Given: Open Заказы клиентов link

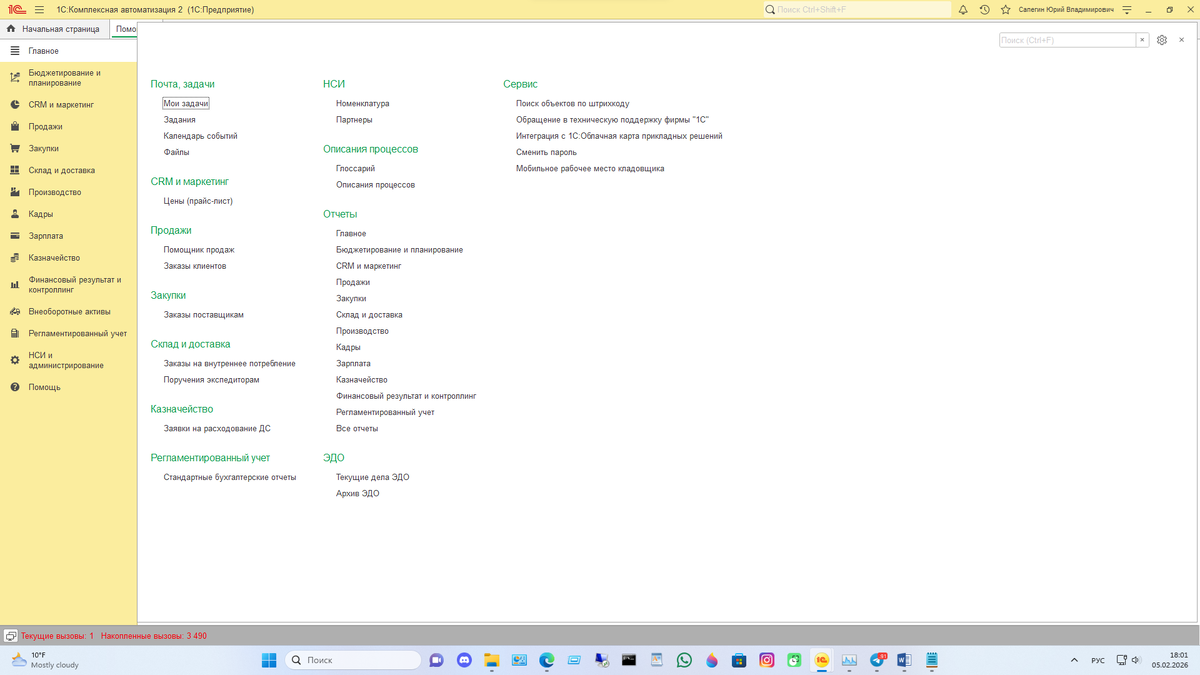Looking at the screenshot, I should (195, 266).
